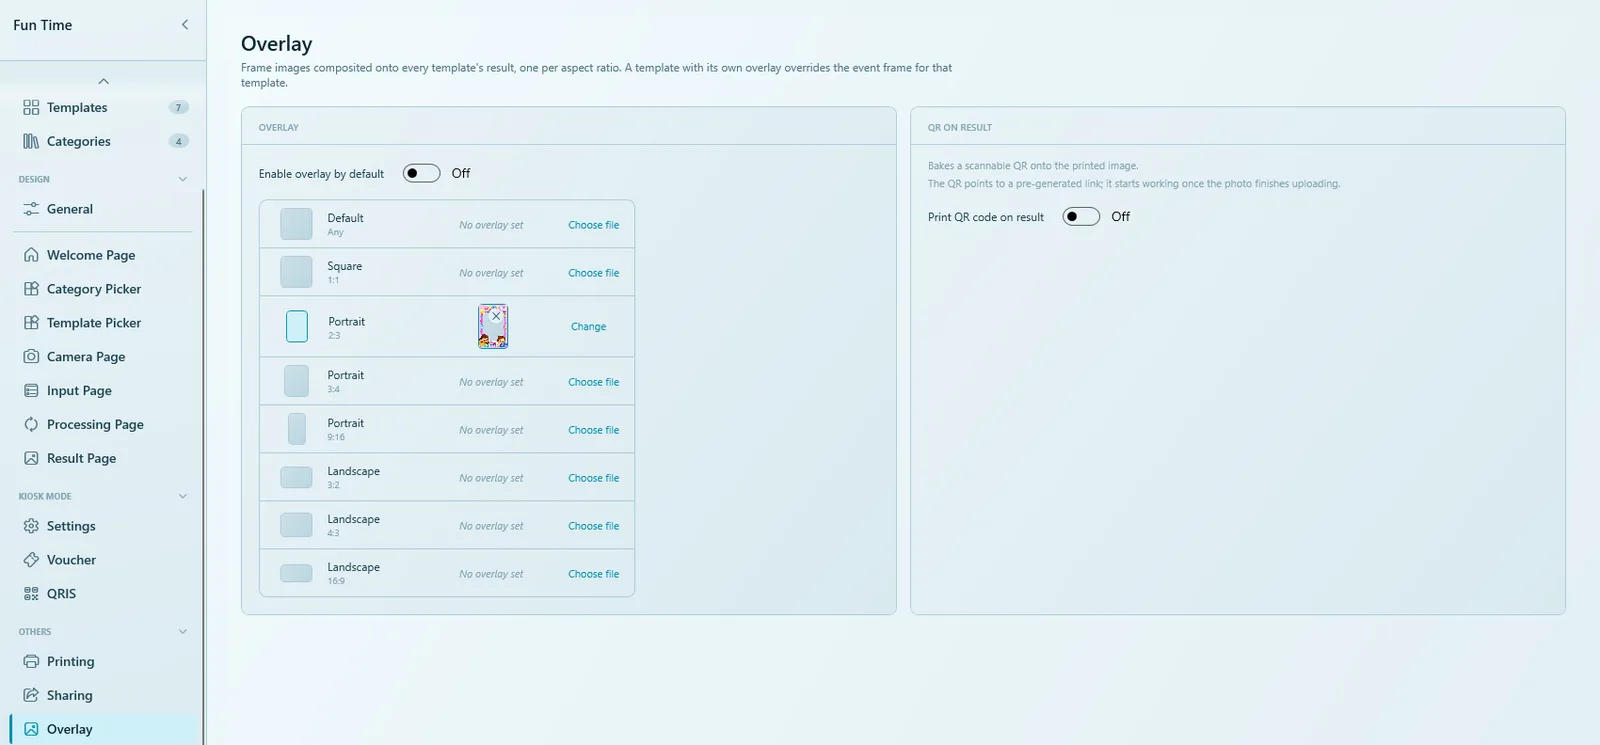Change the Portrait 2:3 overlay
1600x745 pixels.
(x=589, y=327)
